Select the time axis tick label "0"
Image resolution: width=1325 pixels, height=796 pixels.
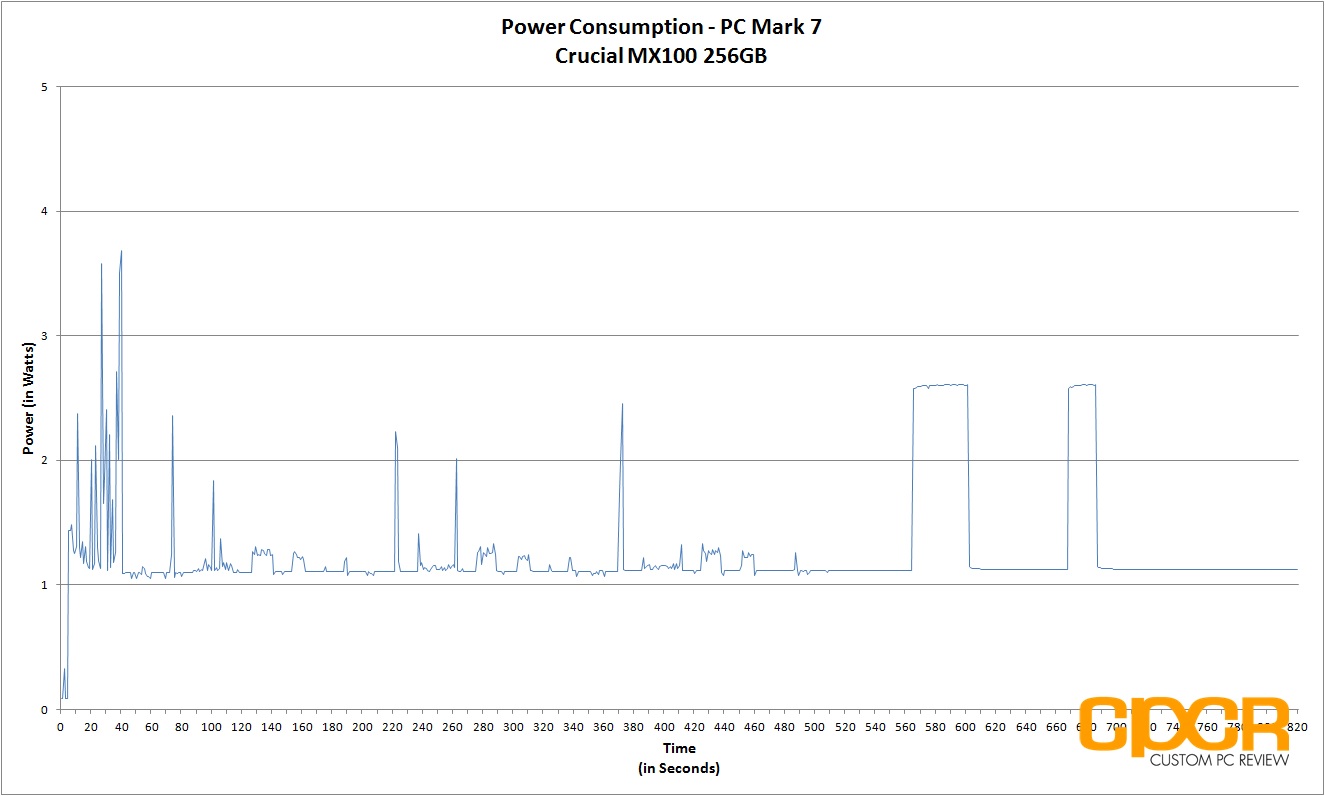tap(60, 727)
